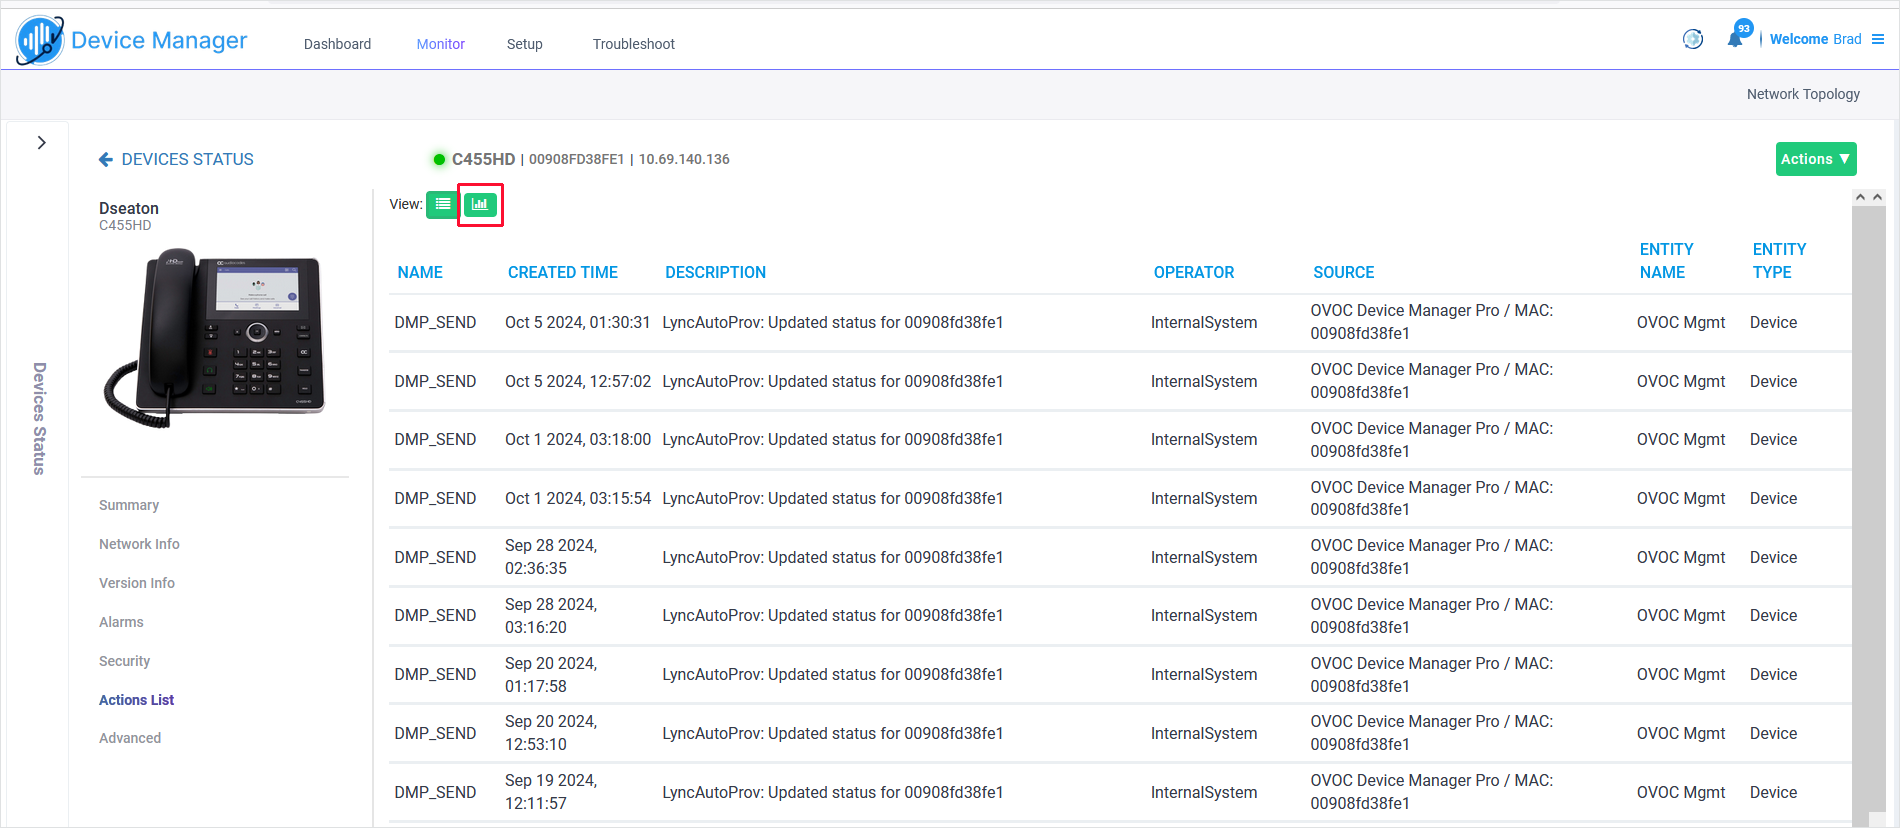
Task: Sort the table by Created Time column
Action: click(x=562, y=272)
